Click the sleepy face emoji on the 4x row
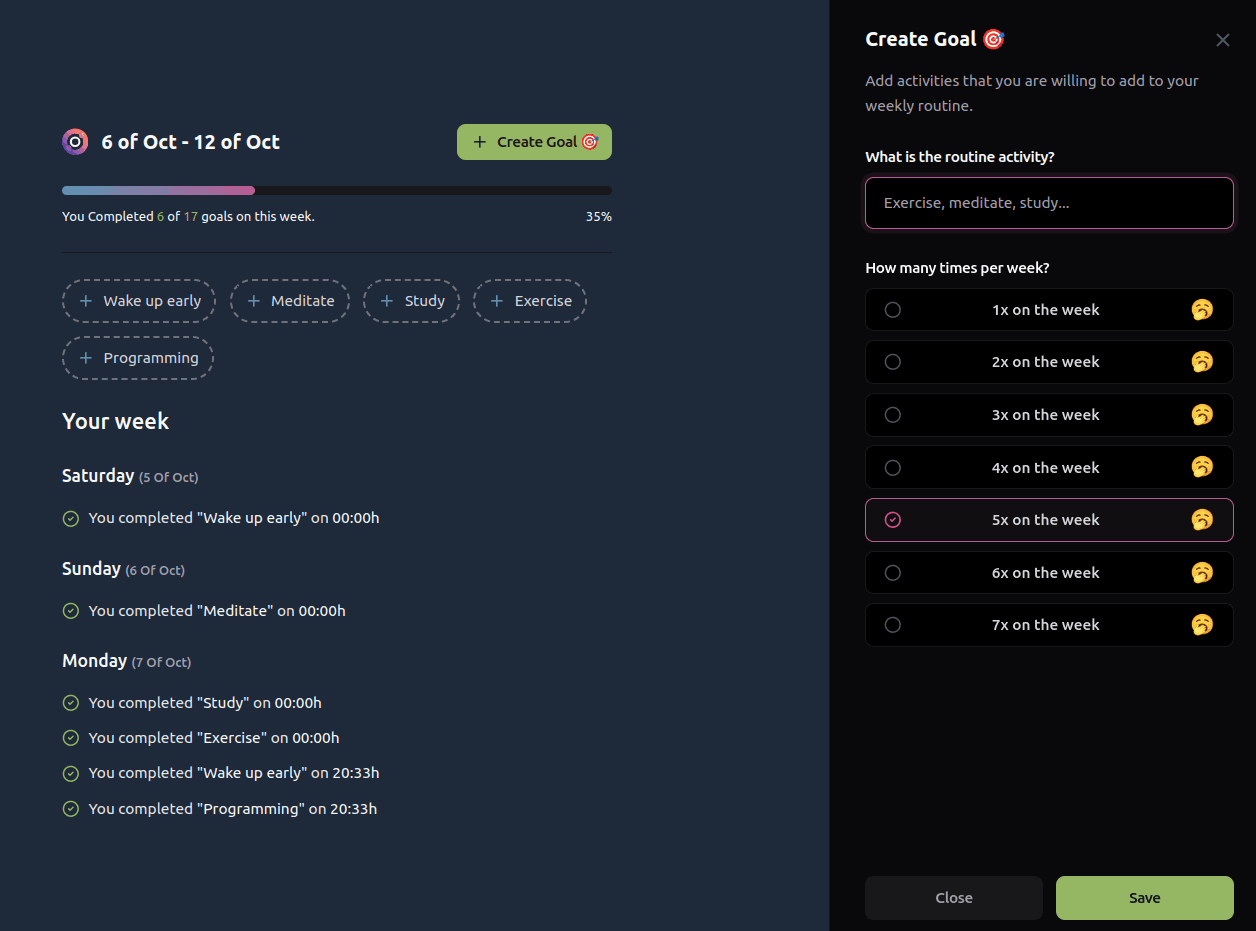The width and height of the screenshot is (1256, 931). [1201, 466]
